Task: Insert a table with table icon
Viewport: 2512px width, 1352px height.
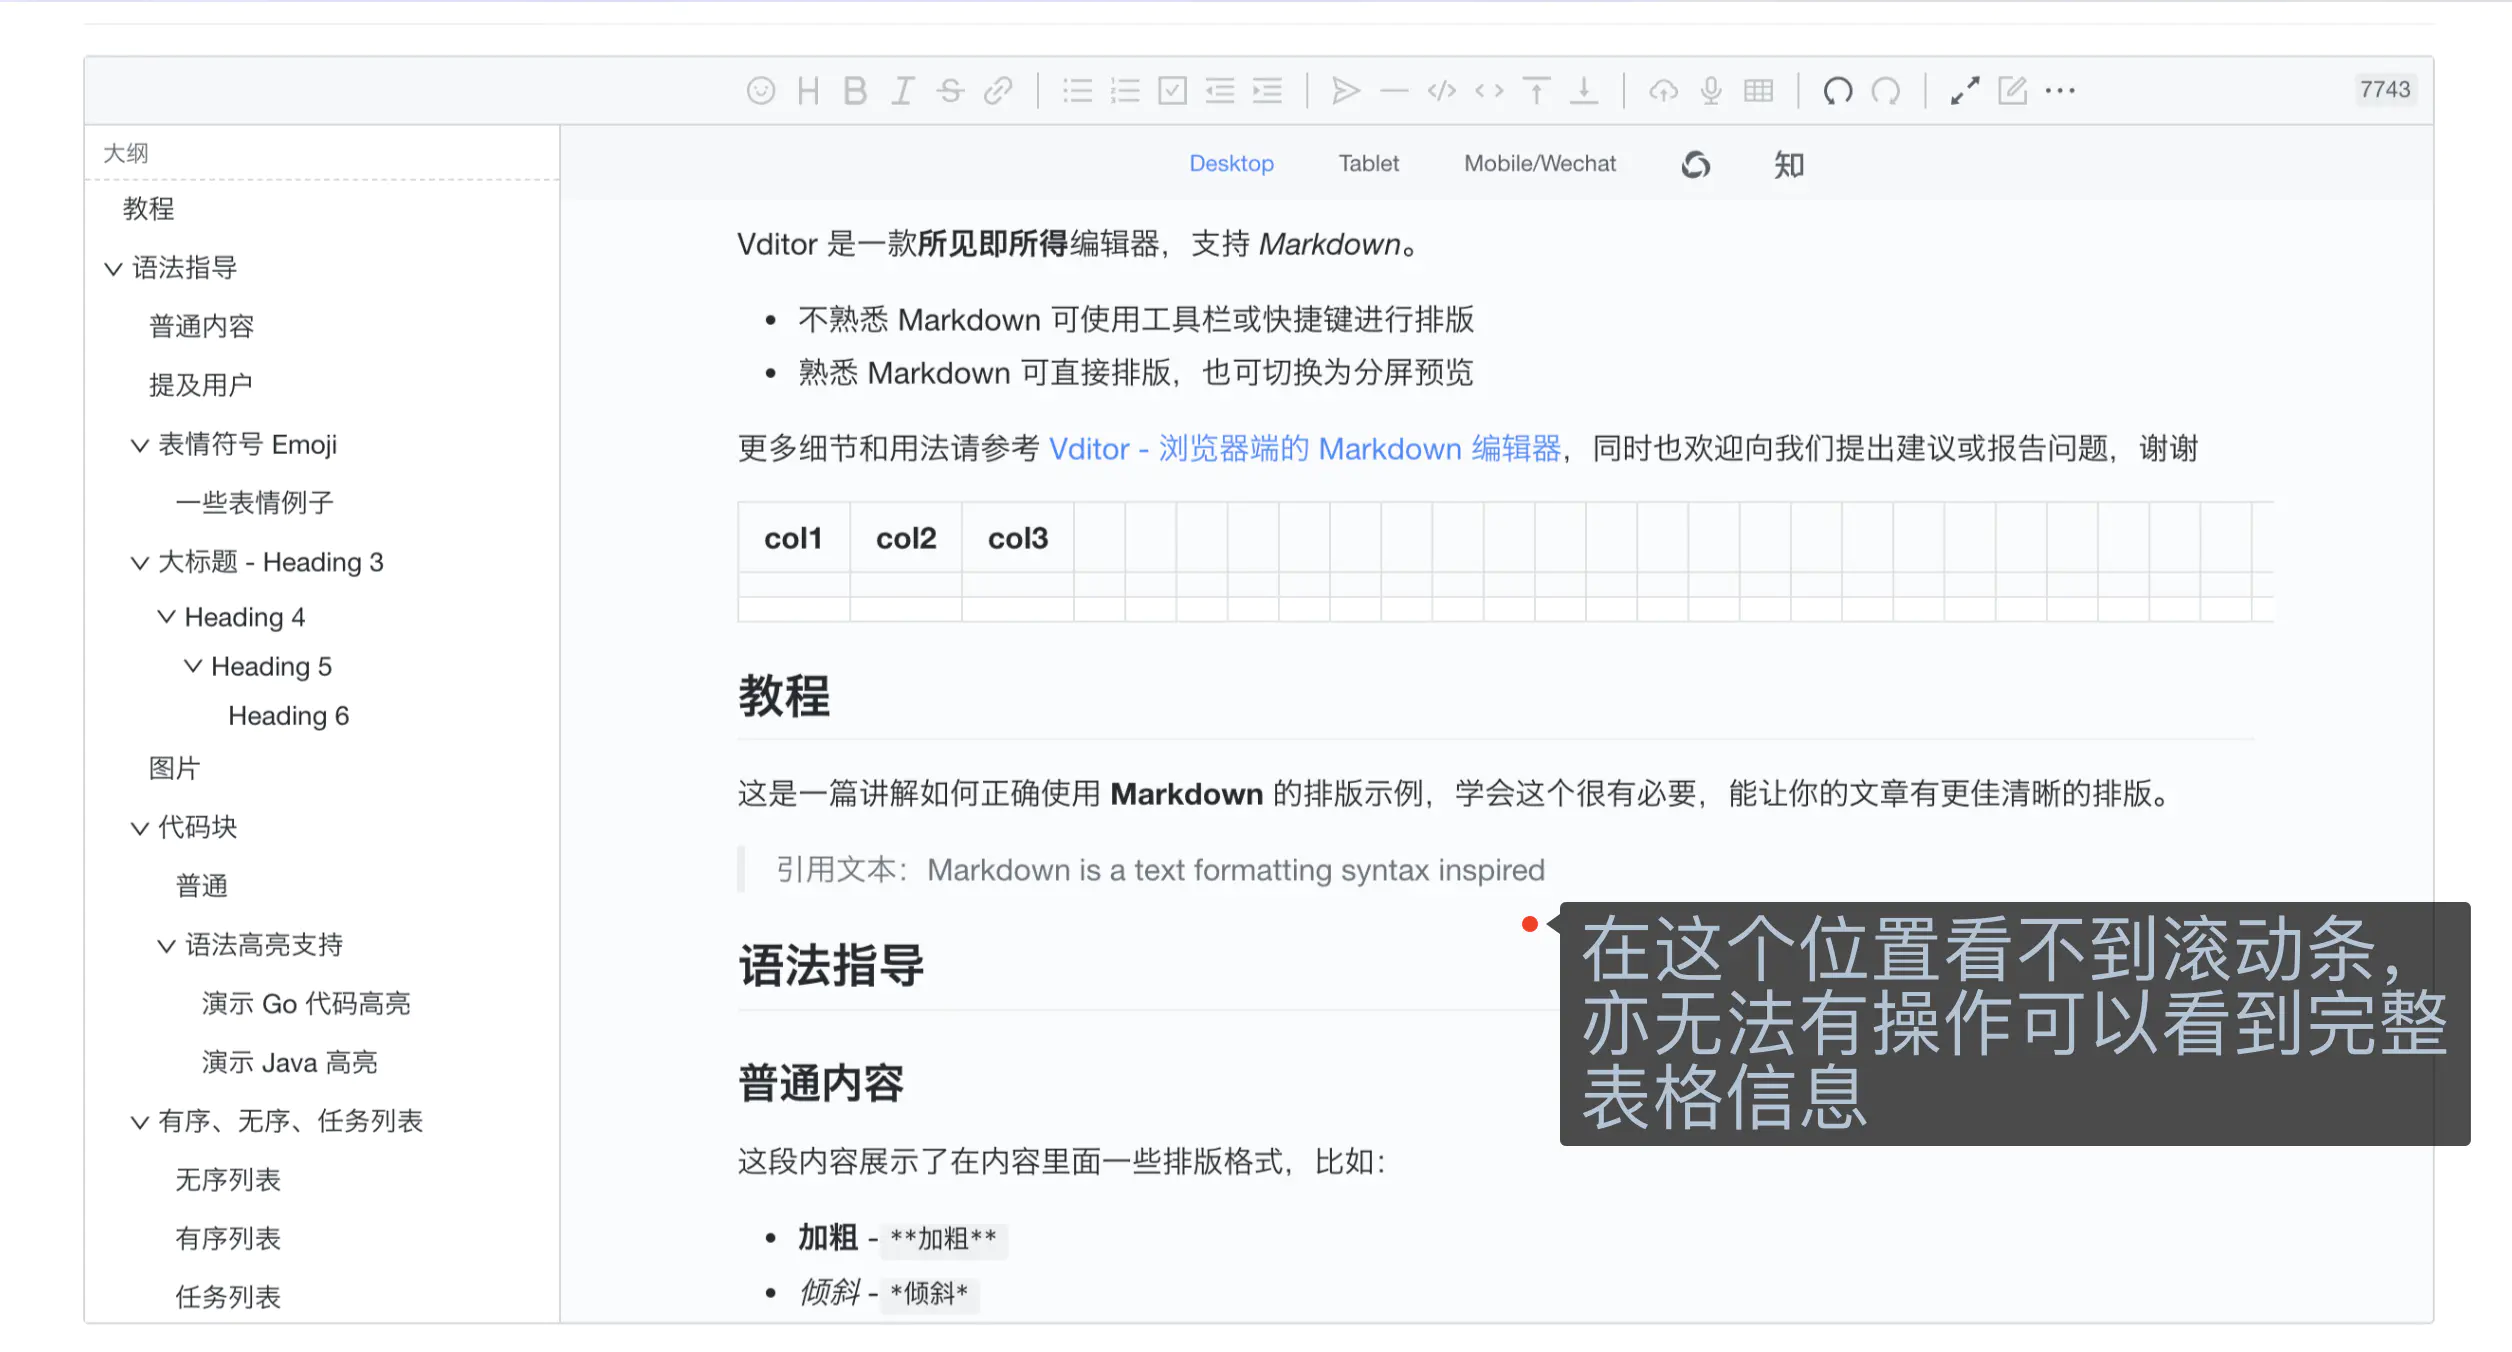Action: [1758, 91]
